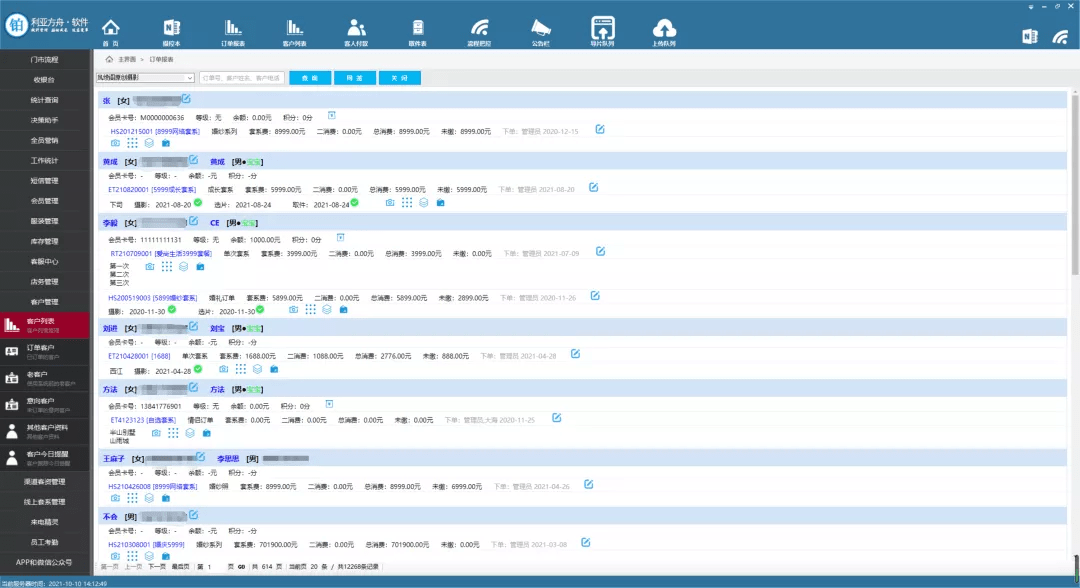The height and width of the screenshot is (588, 1080).
Task: Select 员工考勤 in left sidebar
Action: point(45,542)
